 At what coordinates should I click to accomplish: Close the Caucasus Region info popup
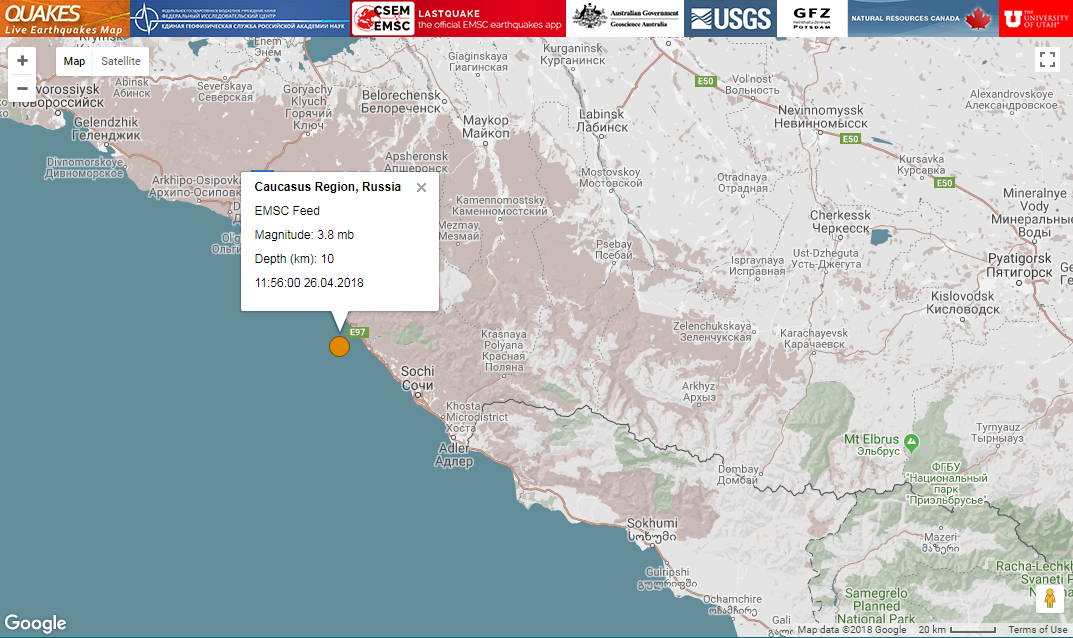421,187
